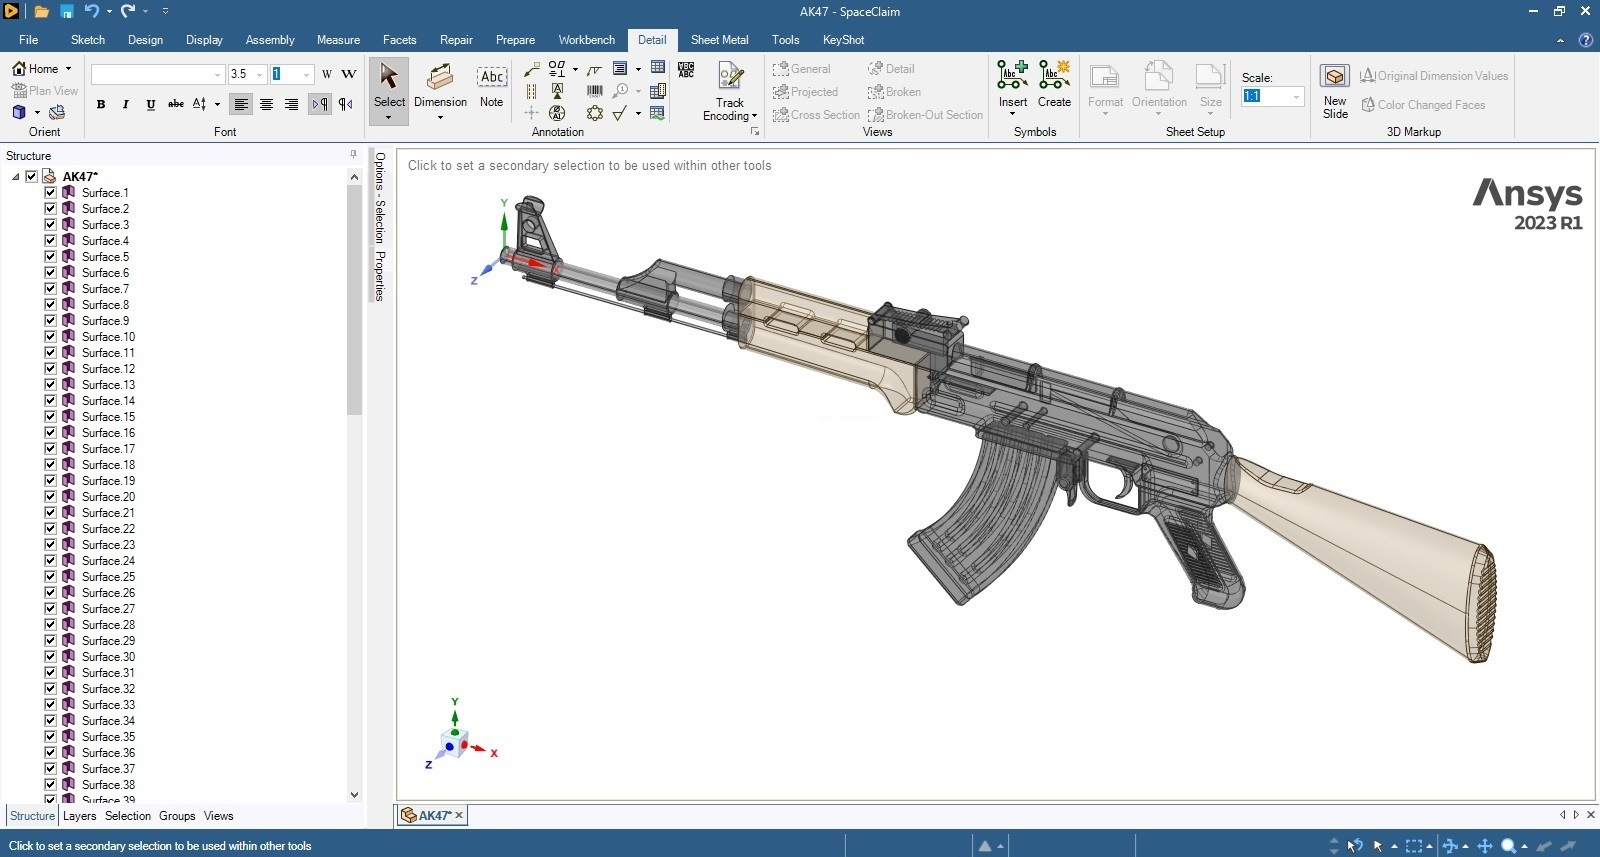Viewport: 1600px width, 857px height.
Task: Untick the Surface.25 checkbox
Action: [50, 577]
